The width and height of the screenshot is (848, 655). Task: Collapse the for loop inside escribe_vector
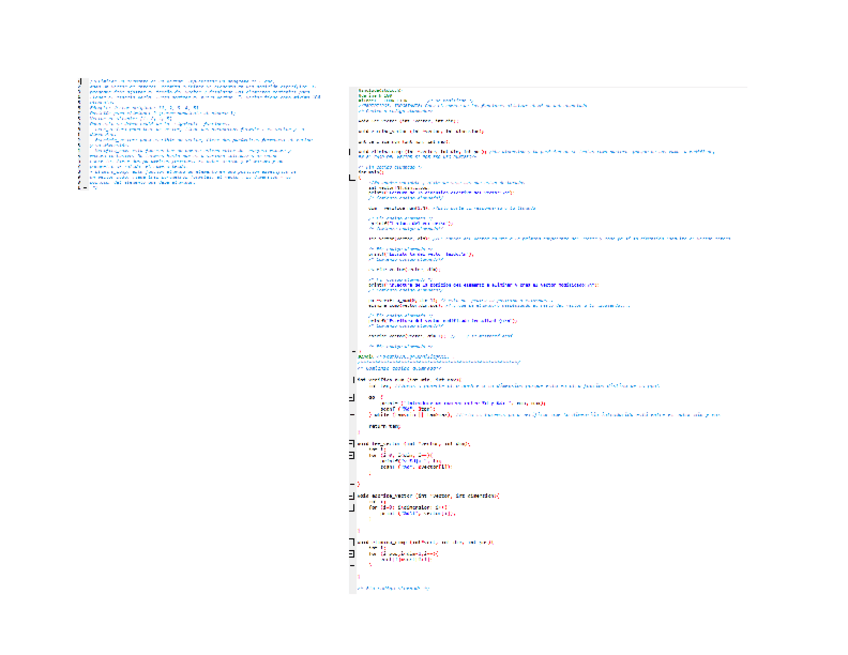coord(350,508)
